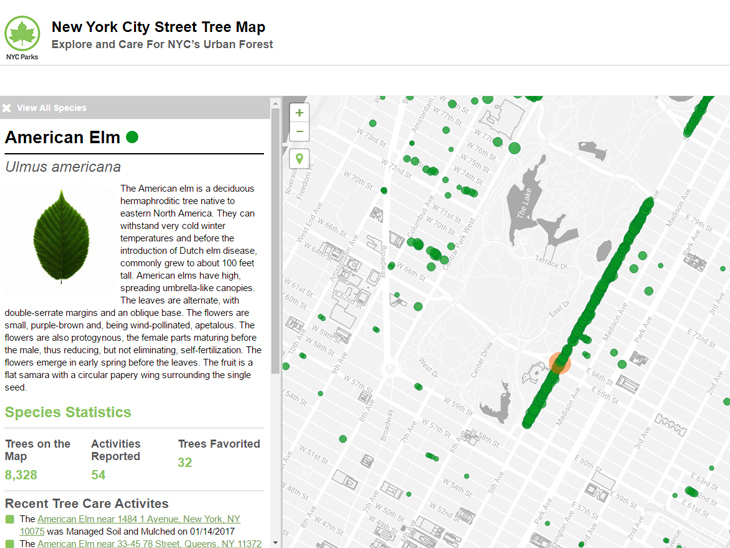Click the NYC Parks maple leaf logo
730x548 pixels.
point(22,37)
